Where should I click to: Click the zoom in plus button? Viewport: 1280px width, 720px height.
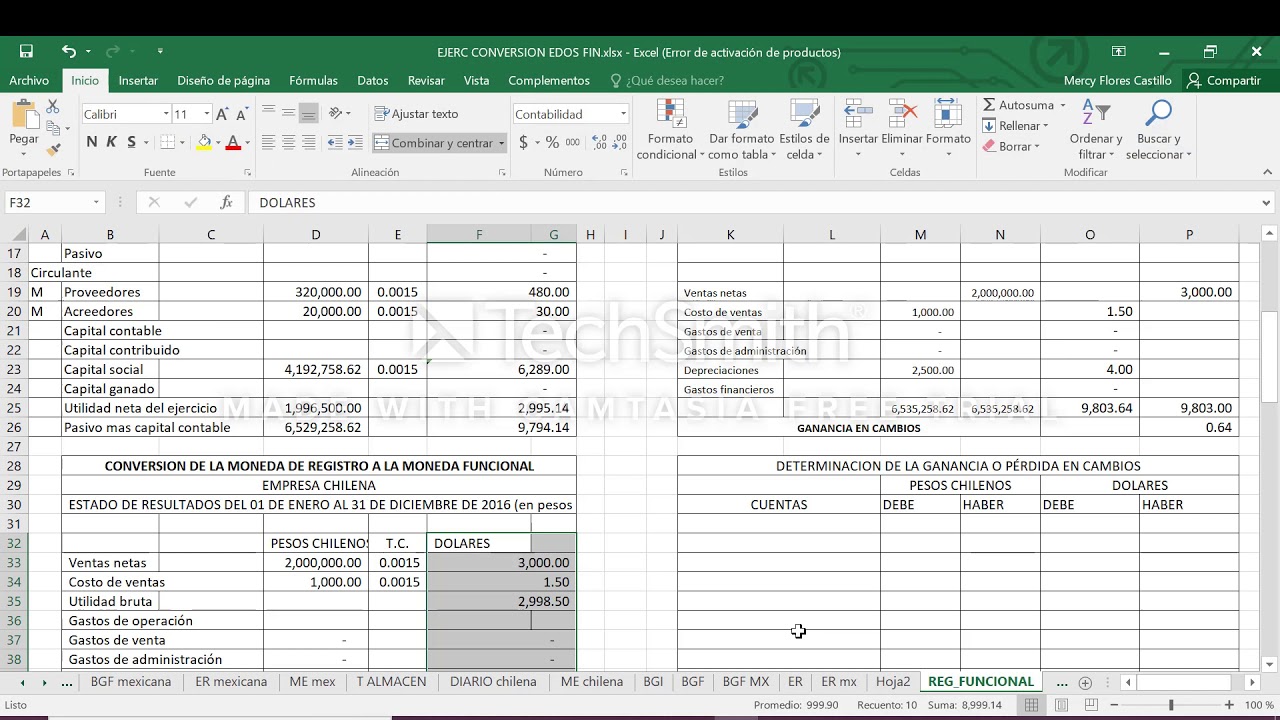(1229, 705)
